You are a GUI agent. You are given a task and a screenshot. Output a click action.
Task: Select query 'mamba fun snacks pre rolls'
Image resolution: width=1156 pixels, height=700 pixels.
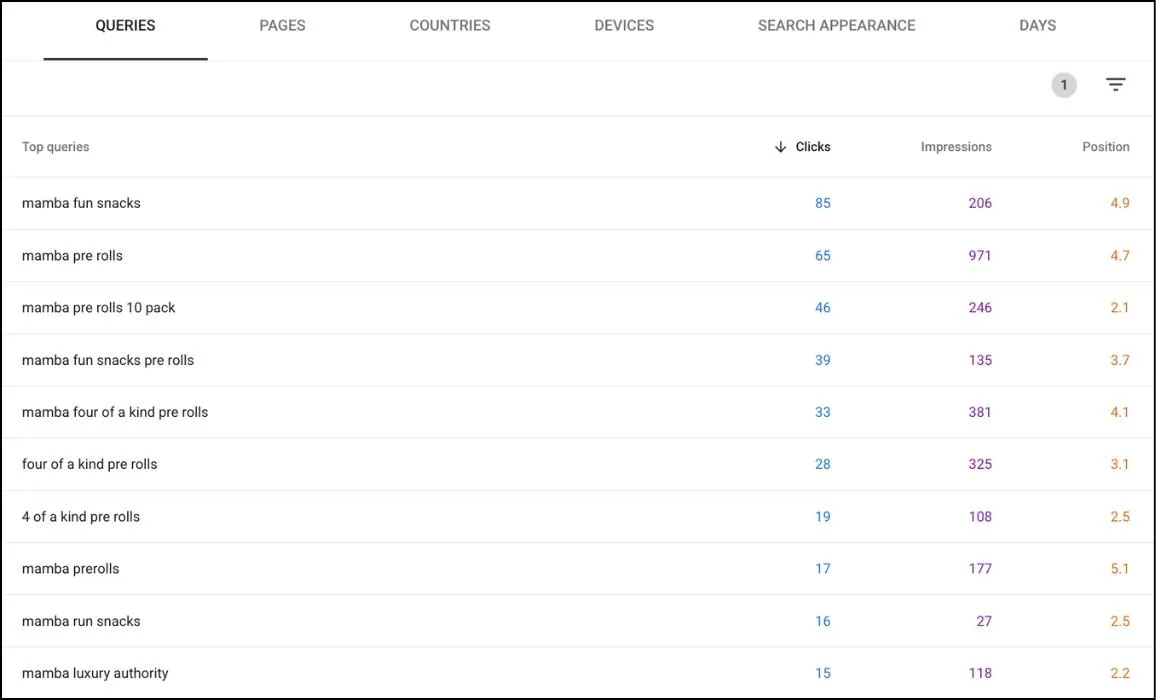108,360
